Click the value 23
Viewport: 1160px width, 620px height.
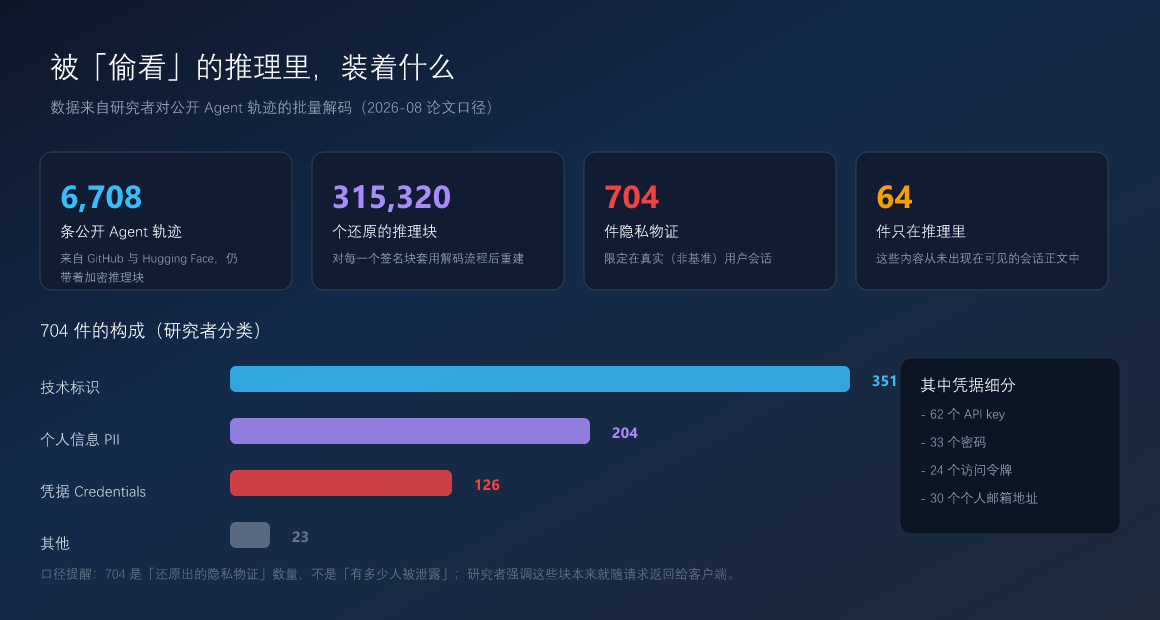click(300, 536)
